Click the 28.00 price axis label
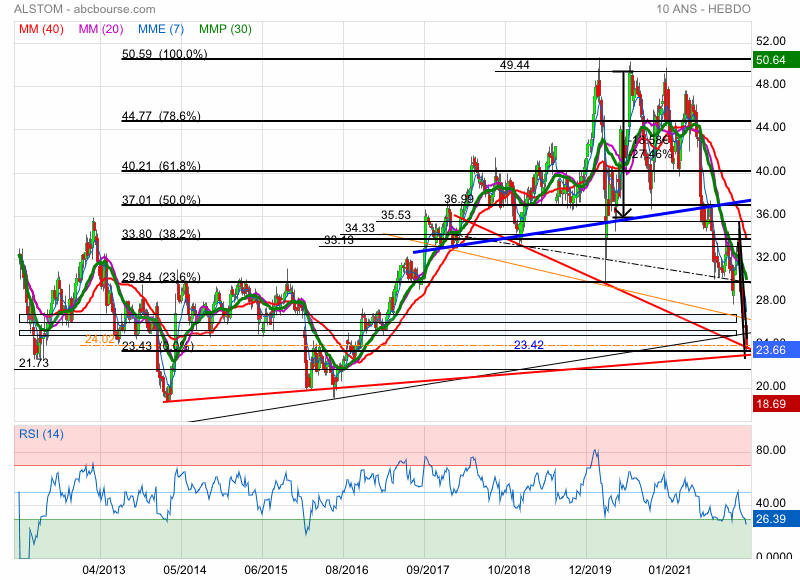The image size is (800, 580). pos(770,299)
